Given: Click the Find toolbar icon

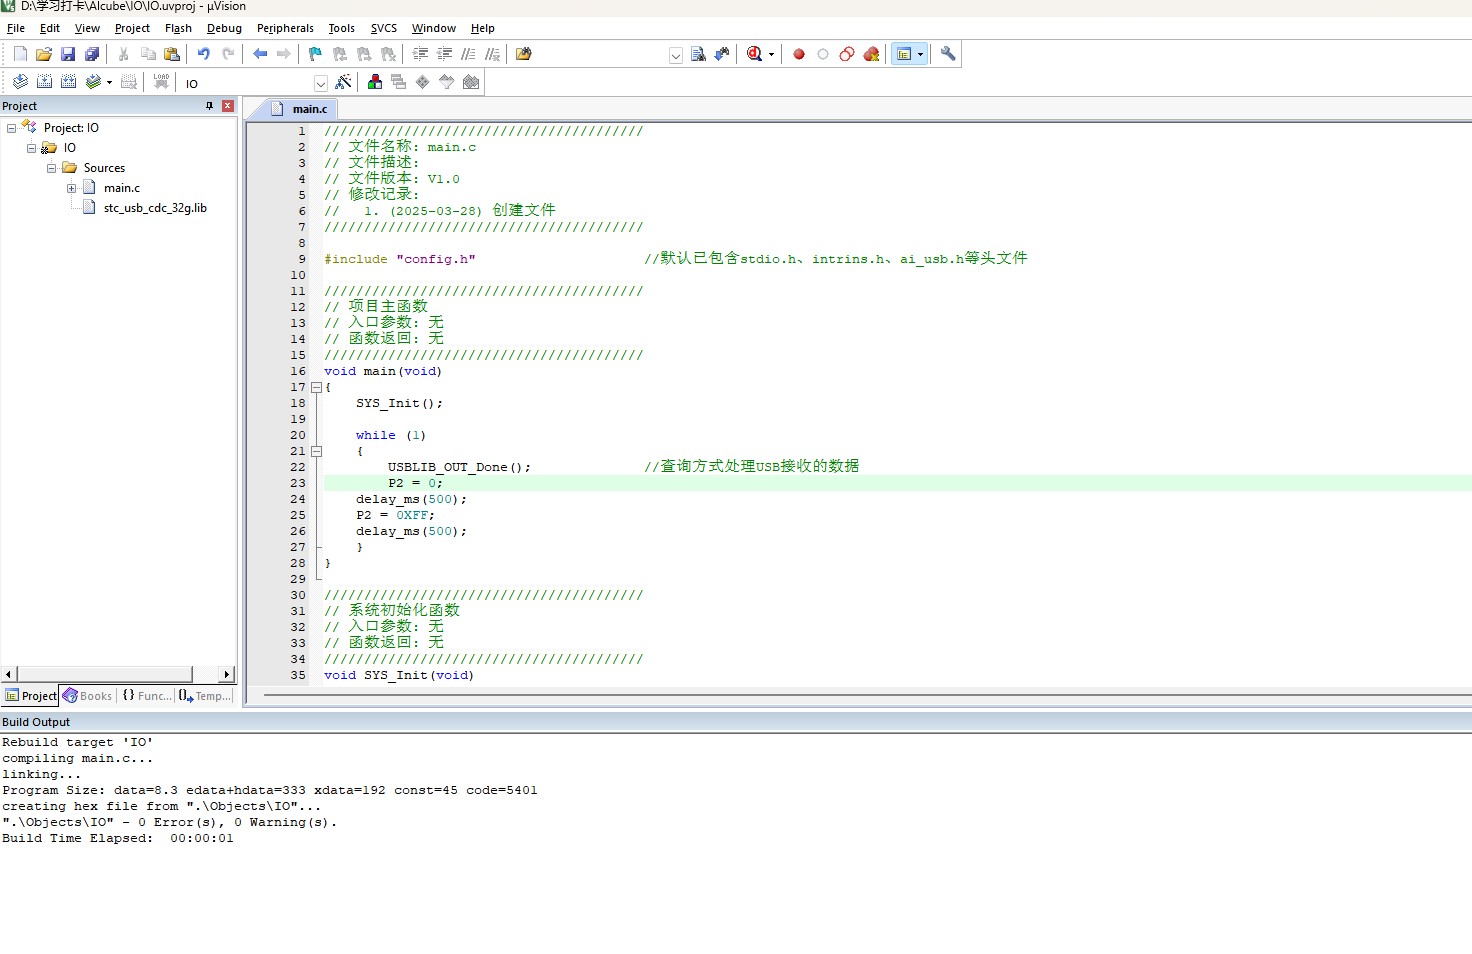Looking at the screenshot, I should [x=698, y=54].
